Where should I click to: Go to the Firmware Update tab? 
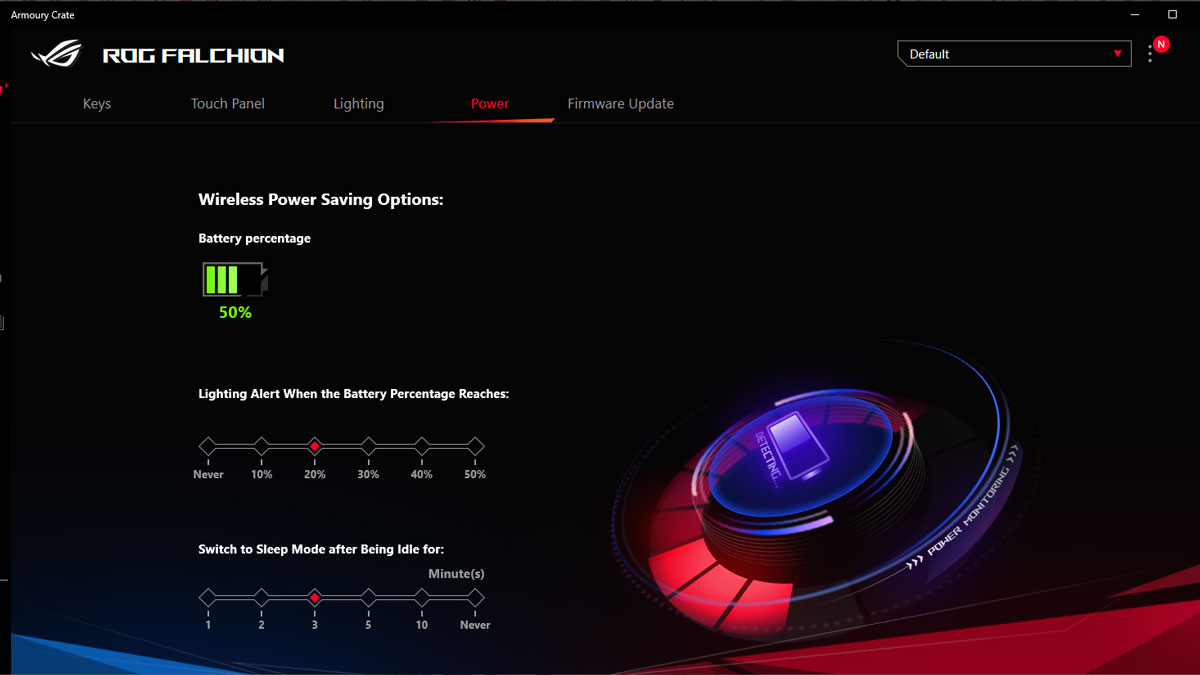621,104
